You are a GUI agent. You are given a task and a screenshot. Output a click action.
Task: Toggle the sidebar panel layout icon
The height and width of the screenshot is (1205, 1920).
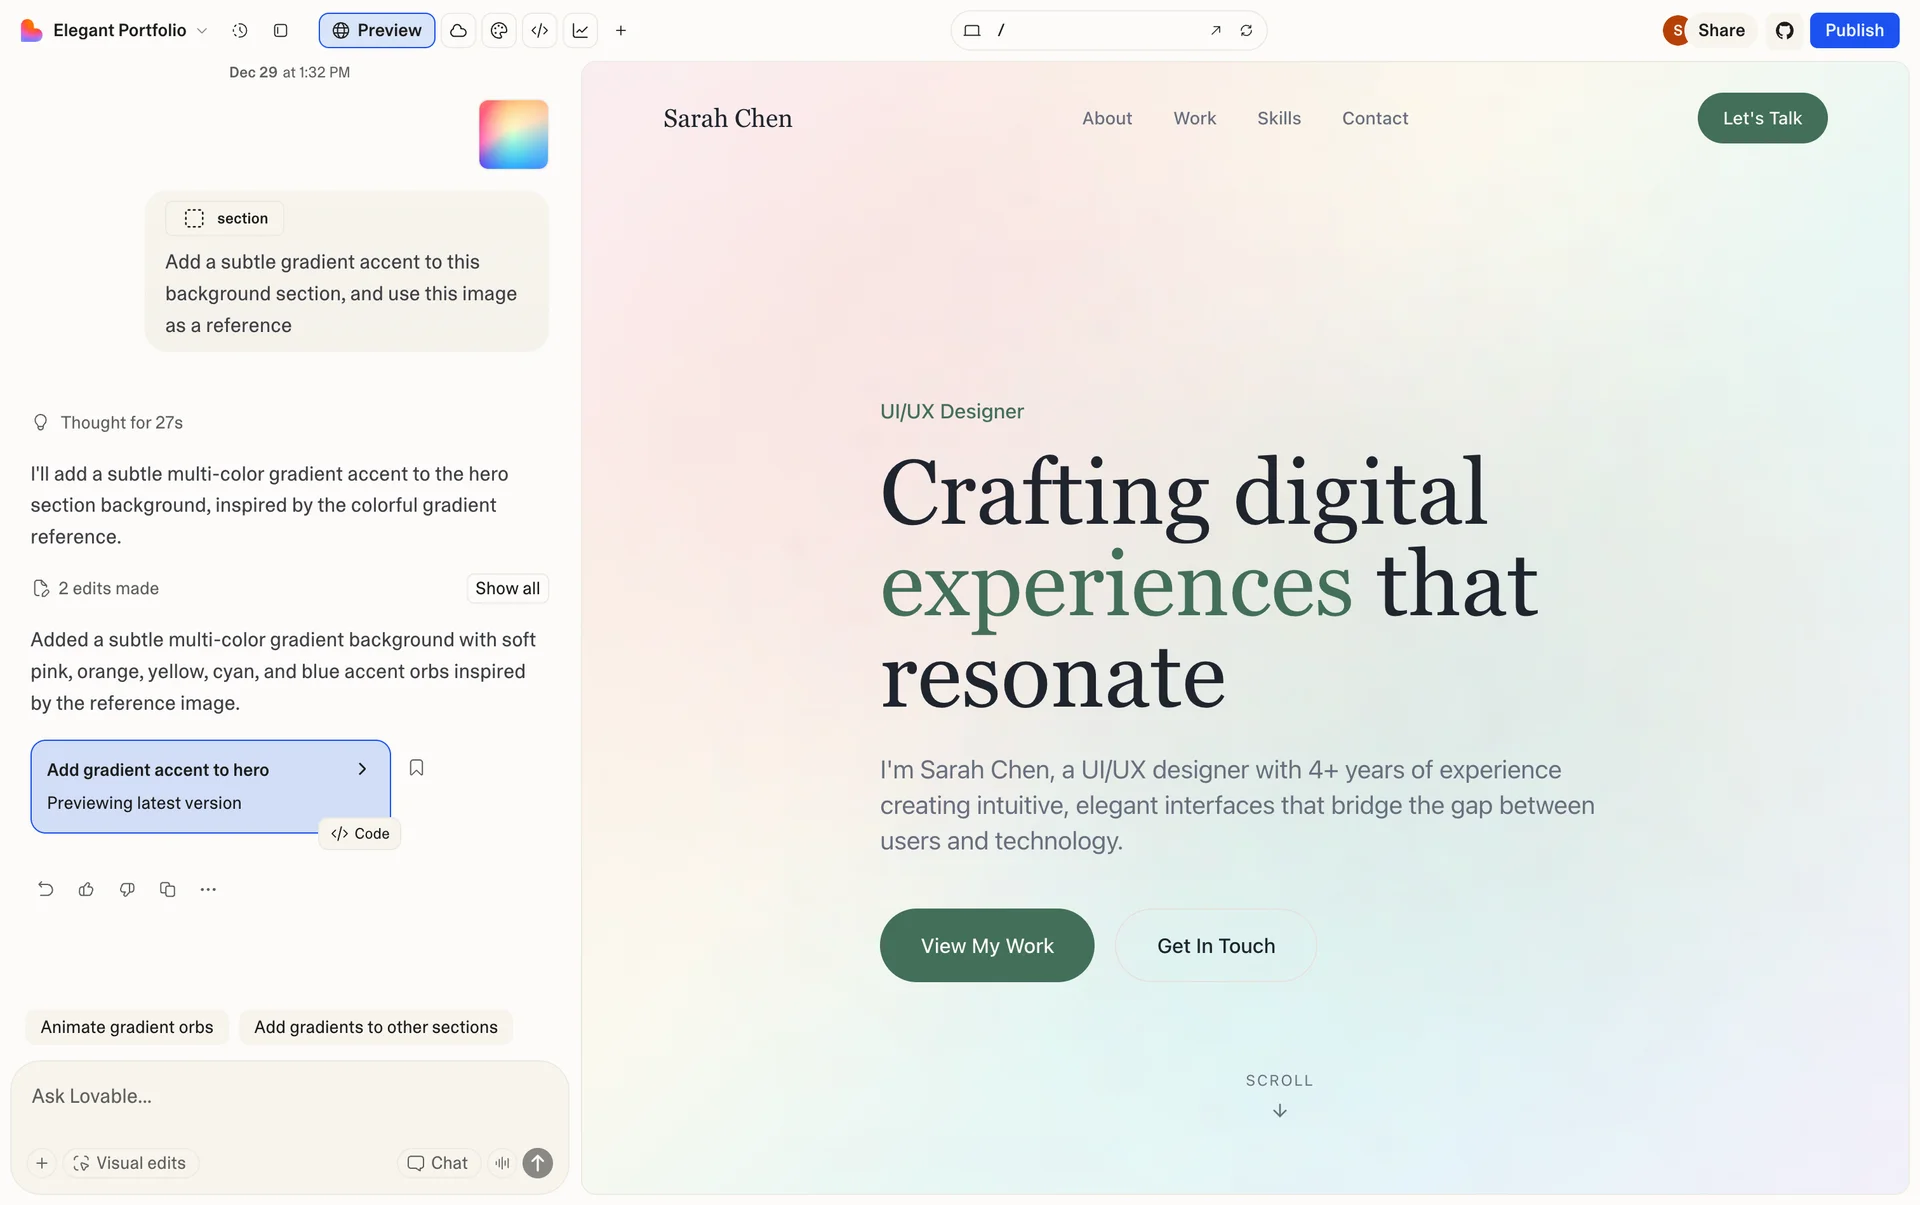[281, 31]
